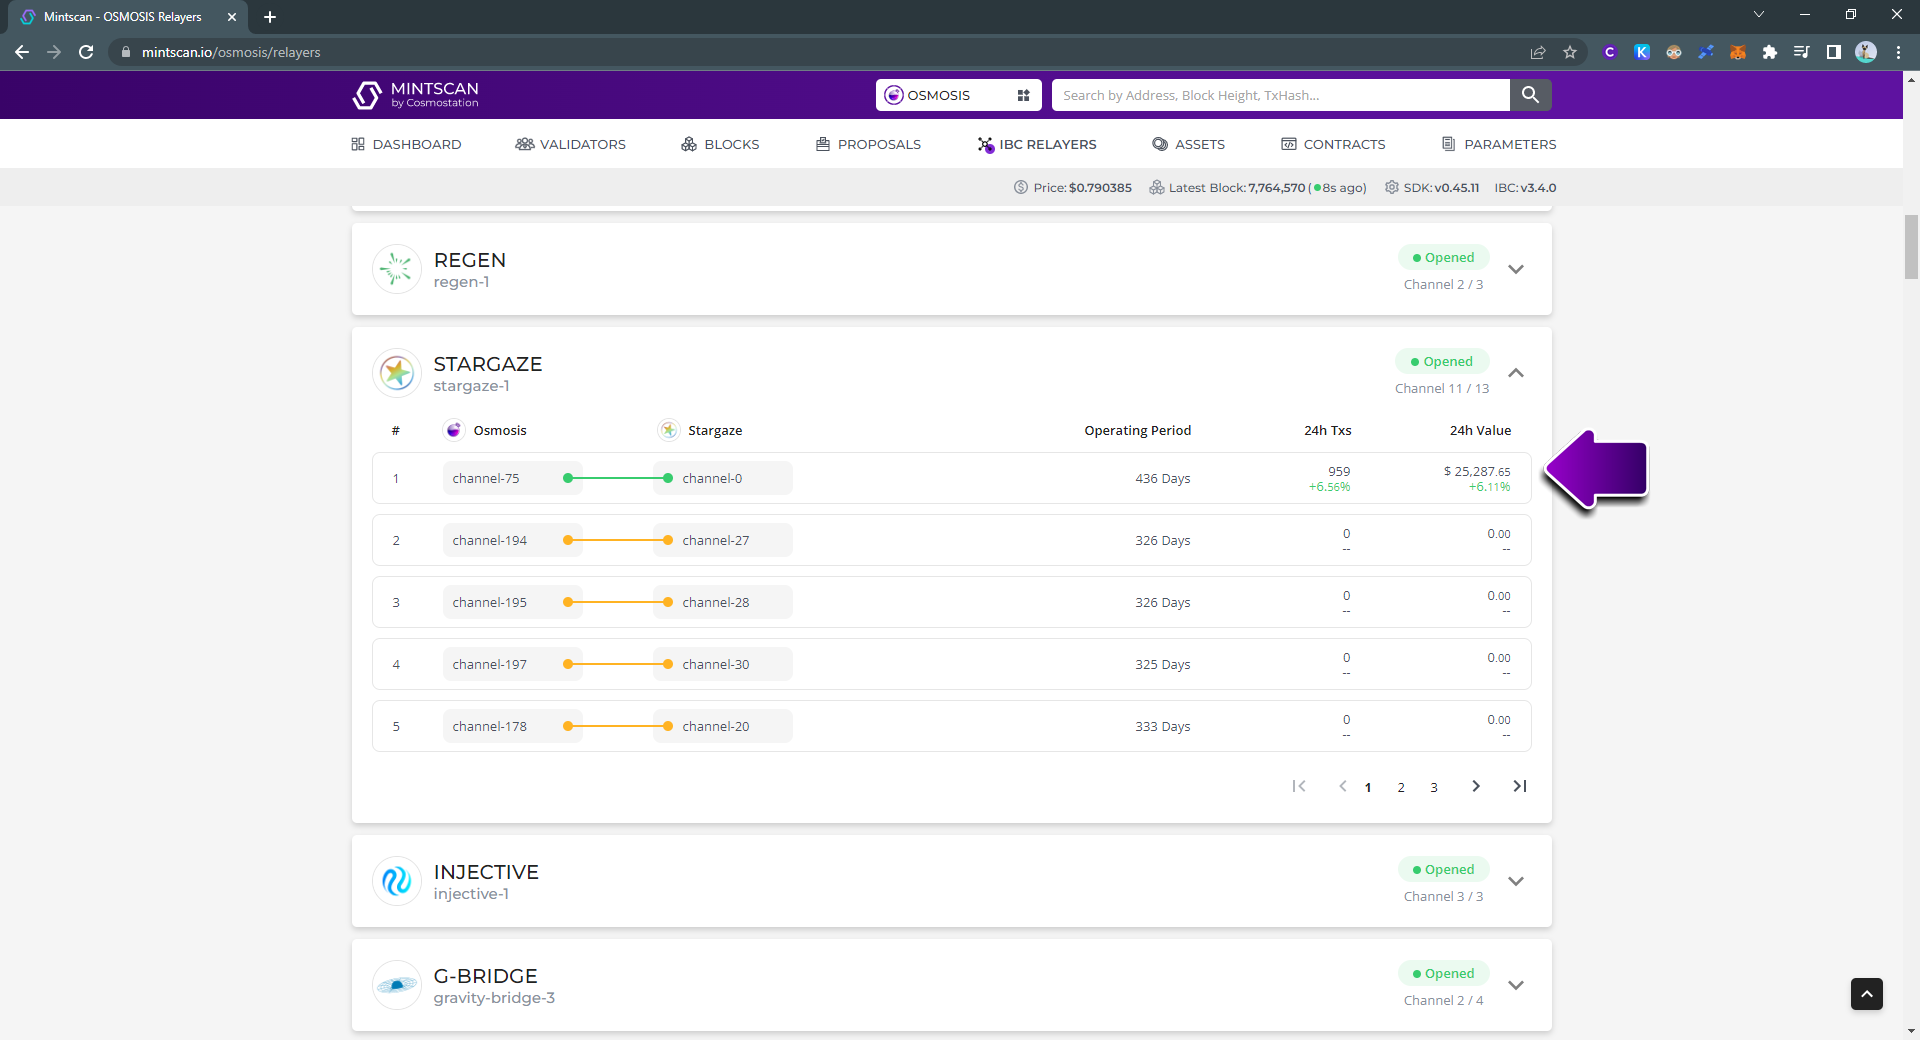1920x1040 pixels.
Task: Bookmark this page with the star
Action: pyautogui.click(x=1570, y=52)
